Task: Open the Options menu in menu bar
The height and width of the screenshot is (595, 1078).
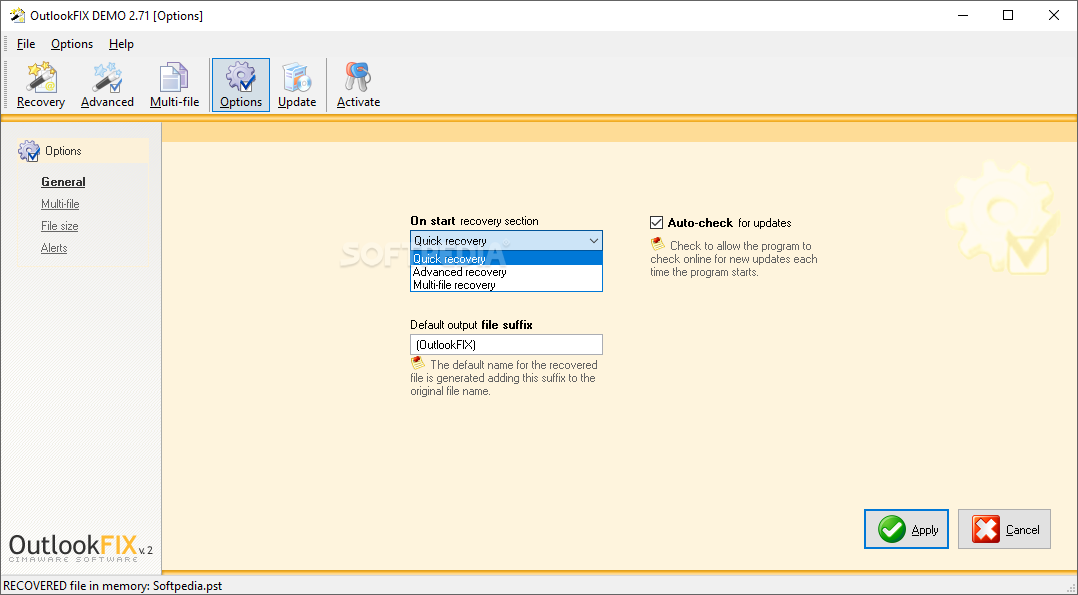Action: [72, 44]
